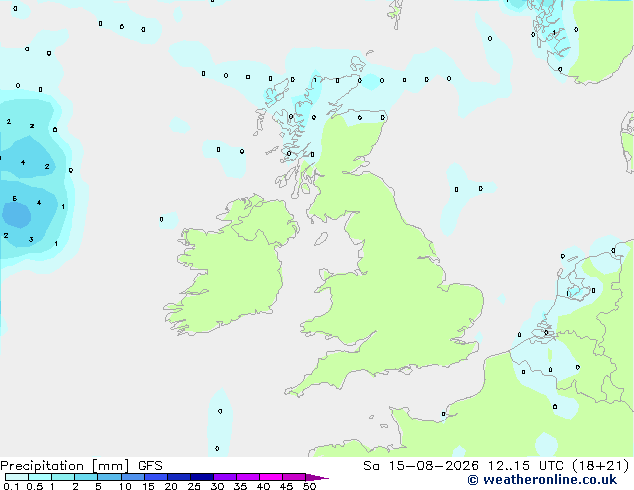634x490 pixels.
Task: Click the '15' legend scale label
Action: (x=148, y=486)
